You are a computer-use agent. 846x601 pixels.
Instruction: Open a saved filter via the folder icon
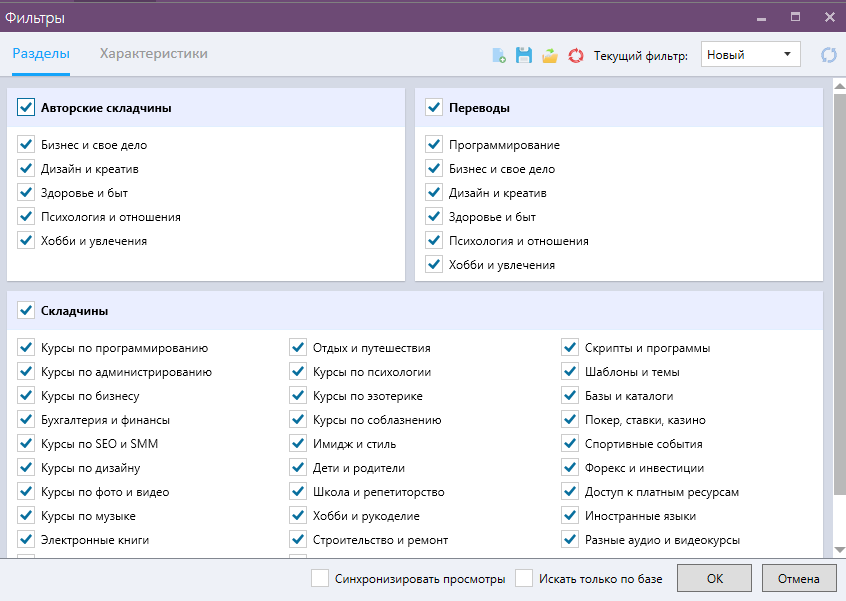point(549,56)
